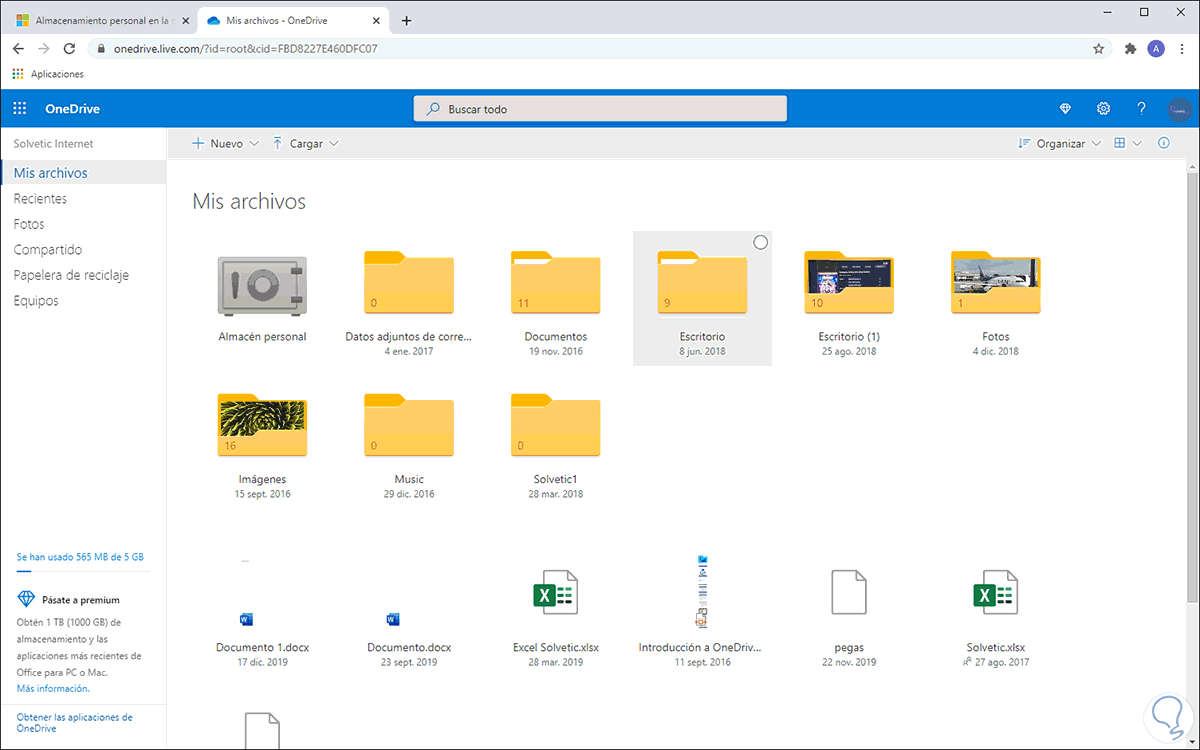This screenshot has width=1200, height=750.
Task: Open the Chrome three-dot menu
Action: [1182, 48]
